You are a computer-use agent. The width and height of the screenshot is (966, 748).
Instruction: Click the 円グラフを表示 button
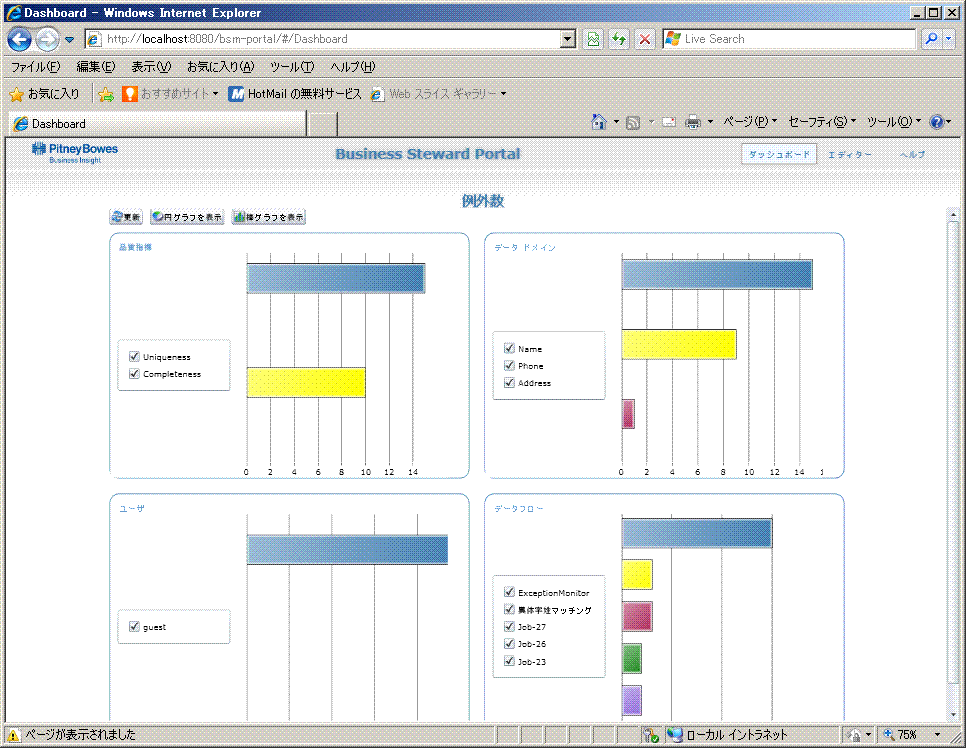tap(187, 217)
